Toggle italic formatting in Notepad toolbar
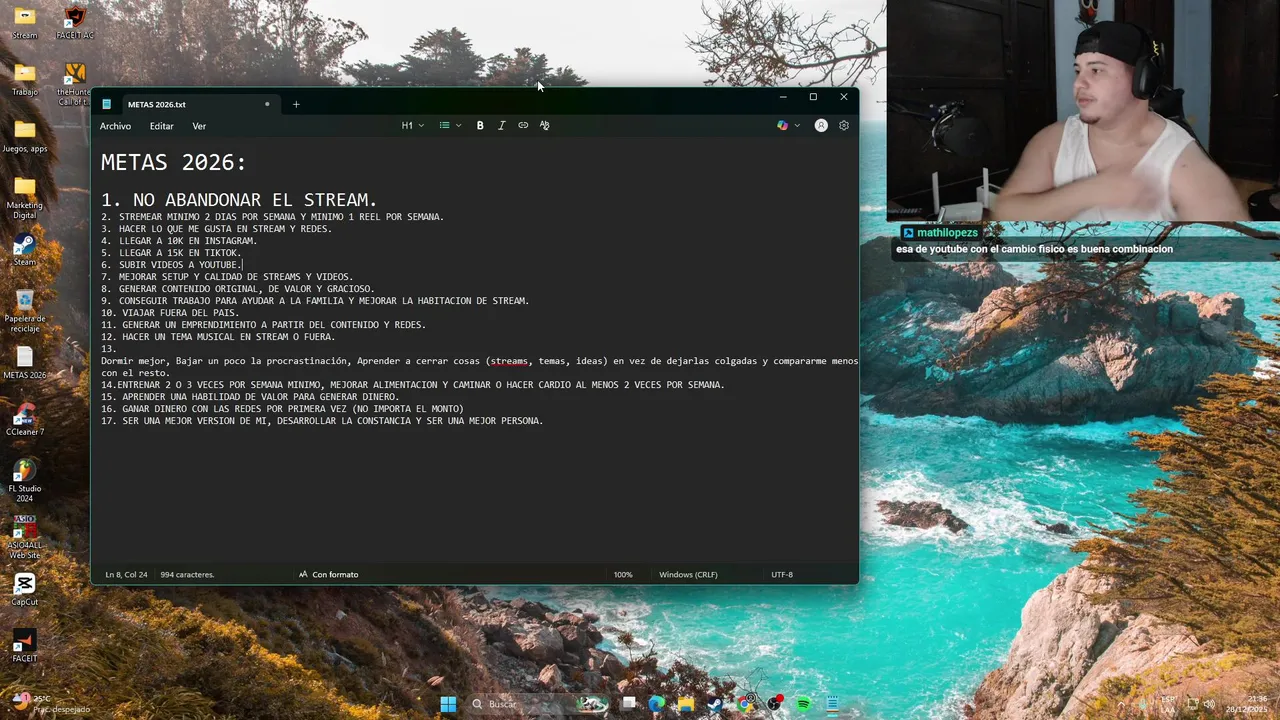Image resolution: width=1280 pixels, height=720 pixels. pyautogui.click(x=501, y=125)
